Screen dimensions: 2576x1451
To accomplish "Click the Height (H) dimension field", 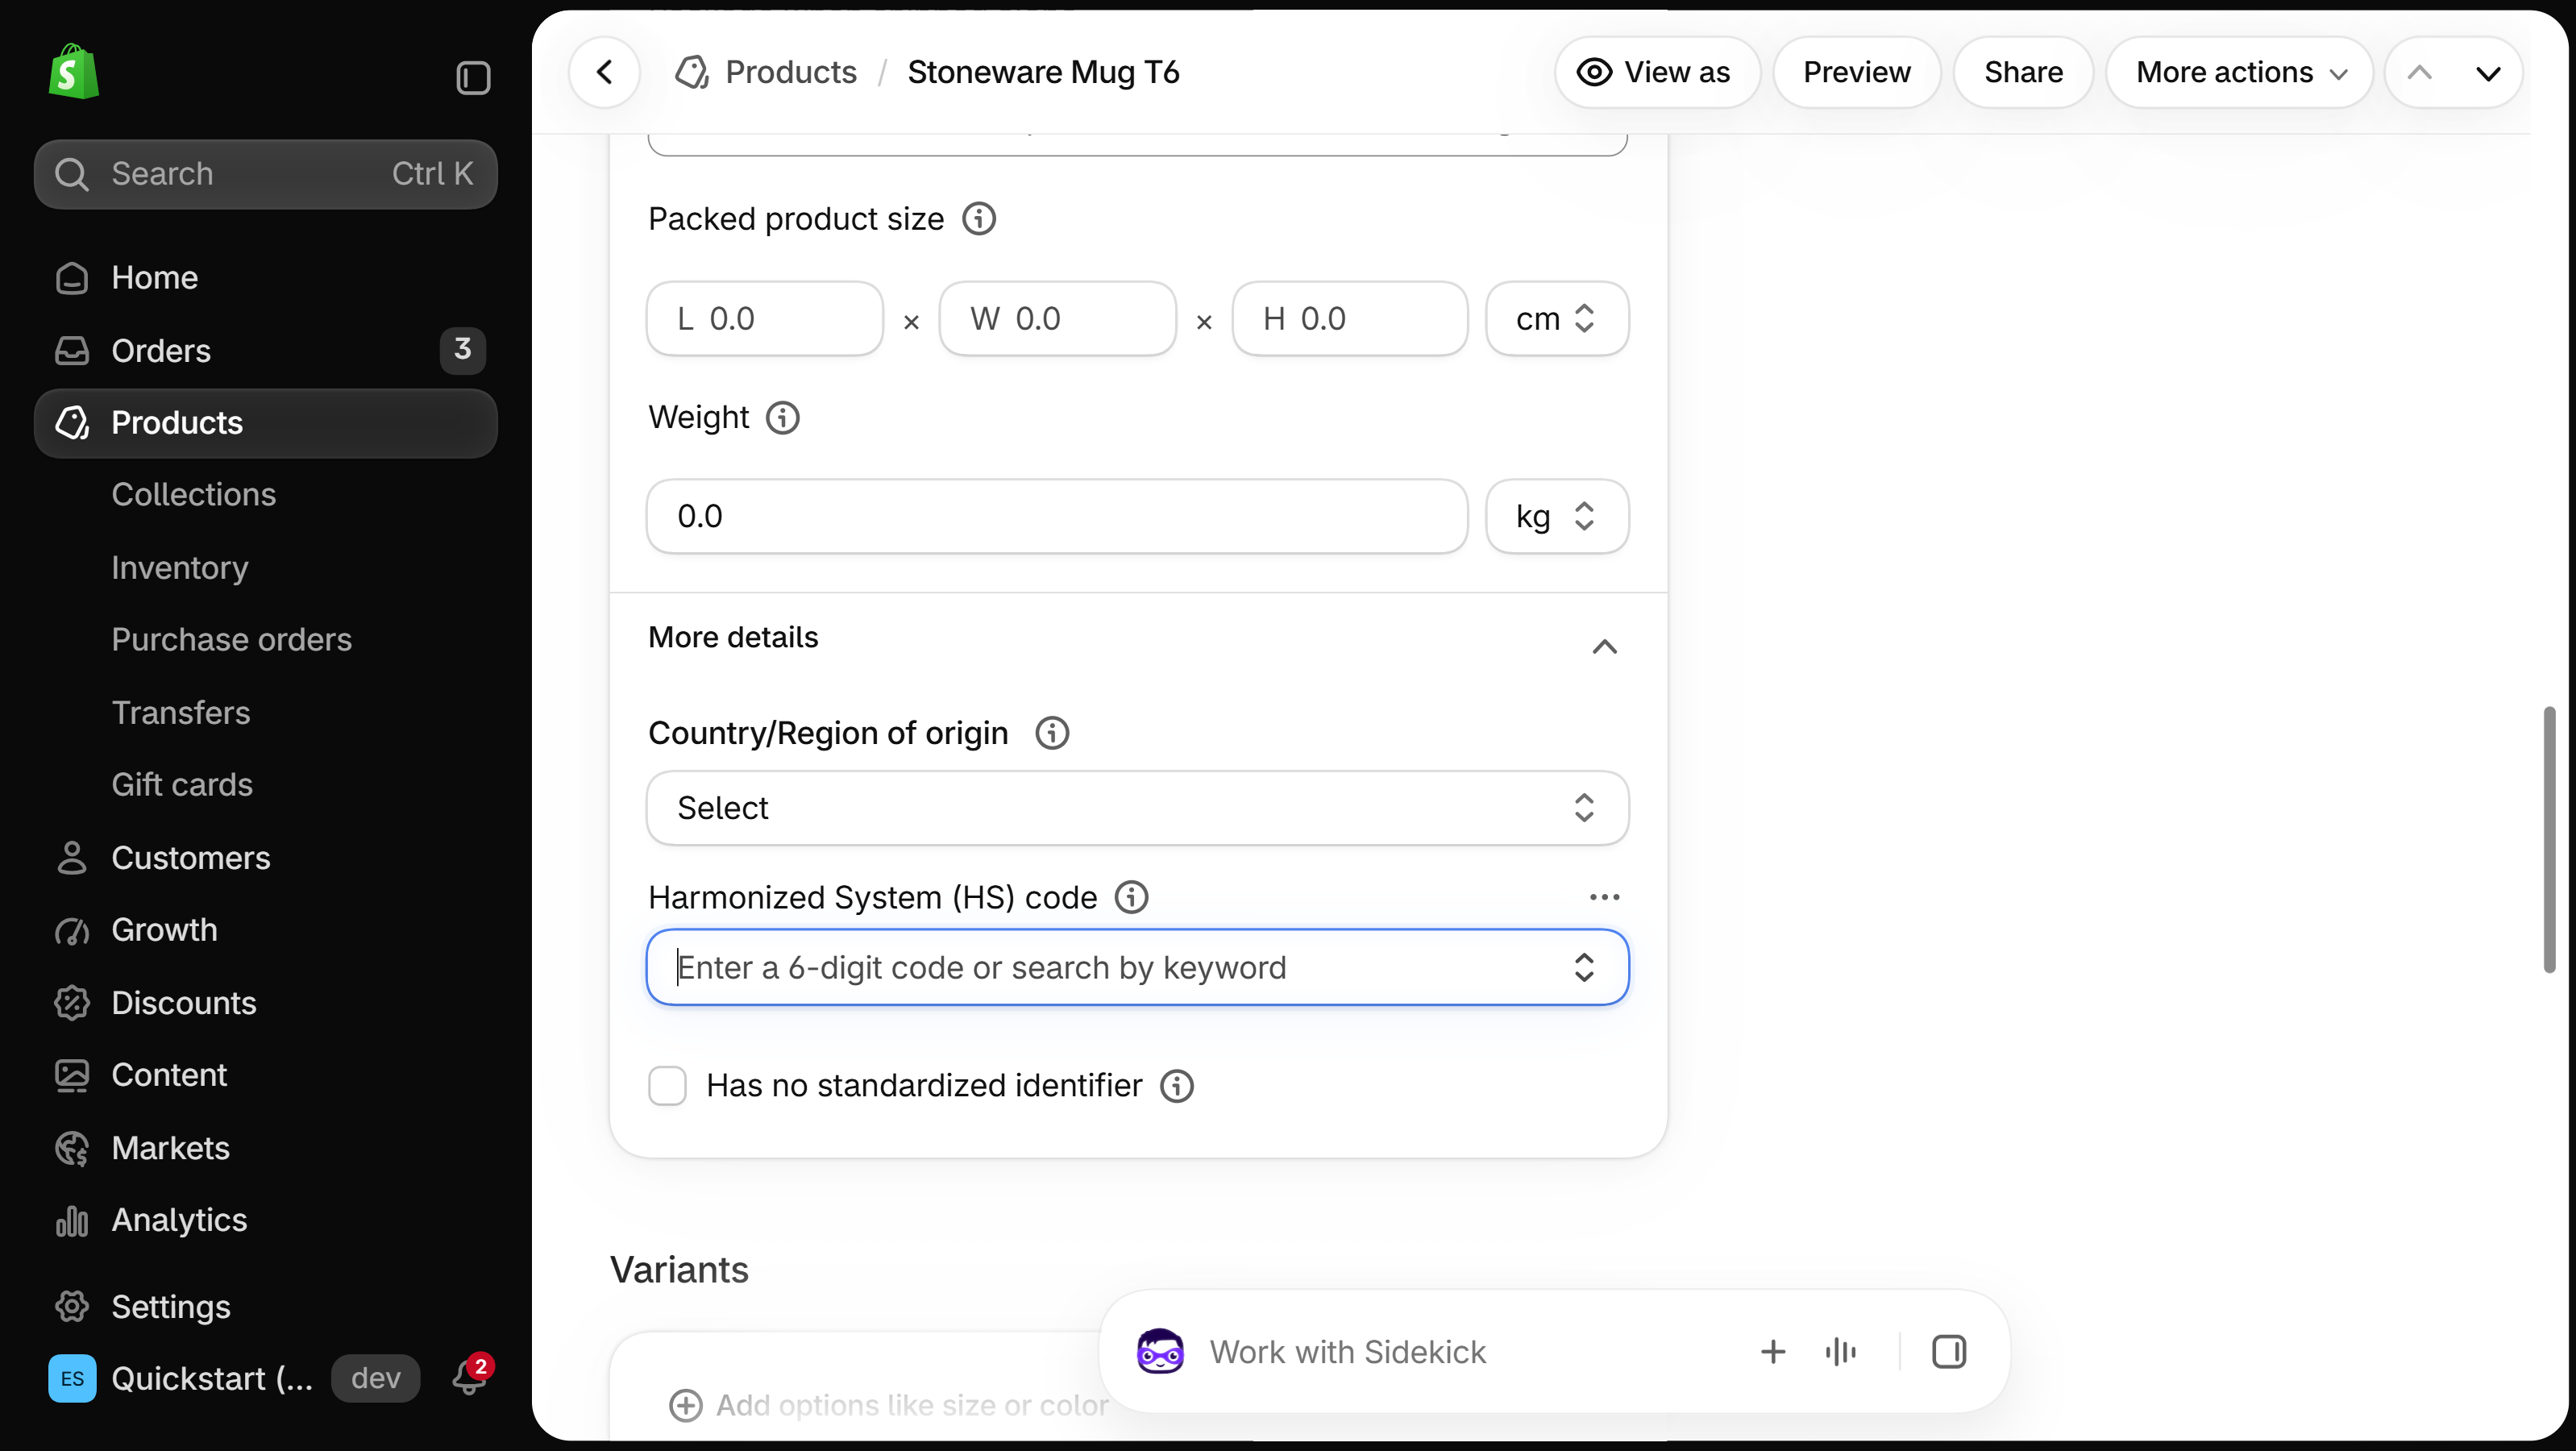I will coord(1350,318).
